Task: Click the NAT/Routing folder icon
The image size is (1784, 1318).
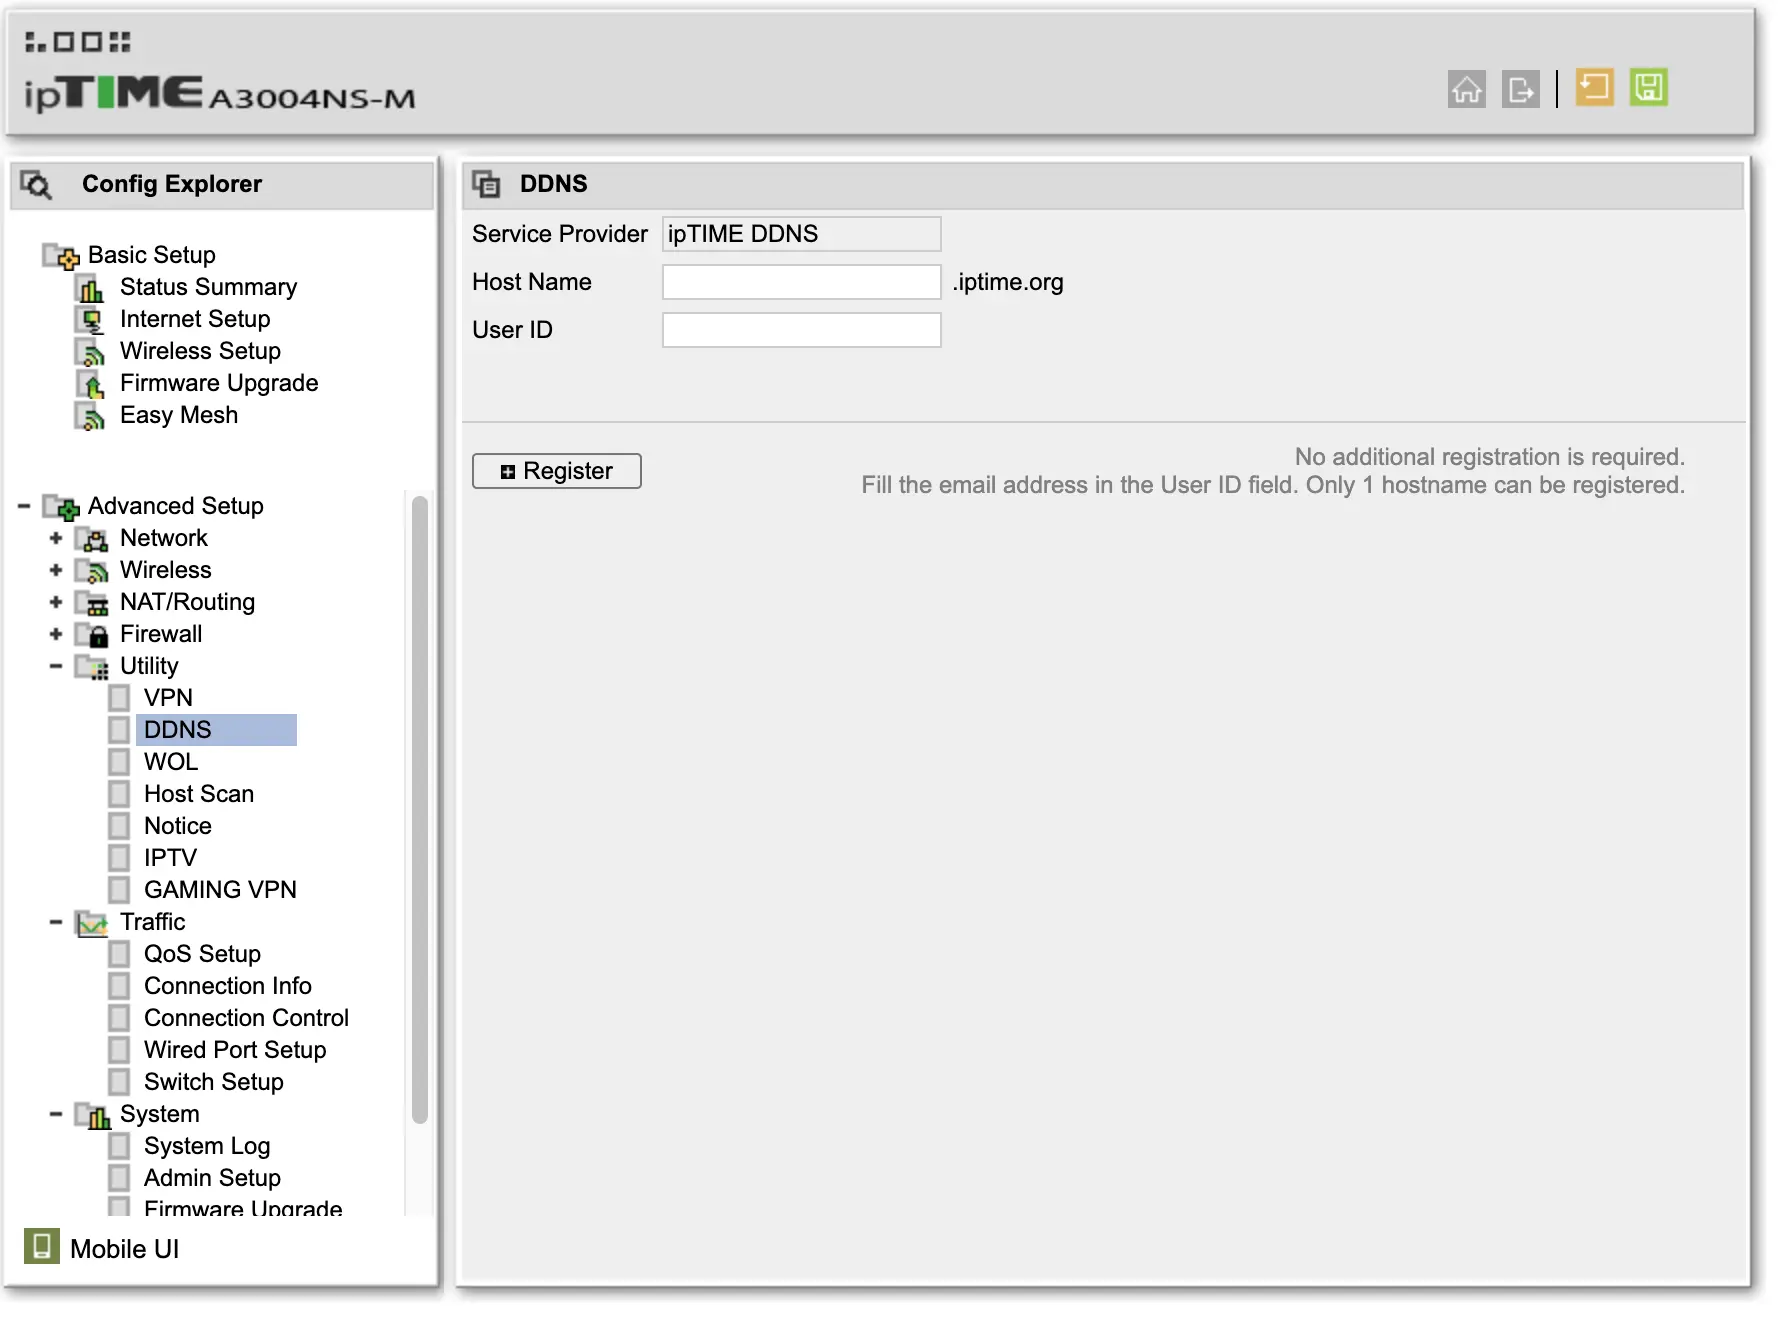Action: click(x=92, y=603)
